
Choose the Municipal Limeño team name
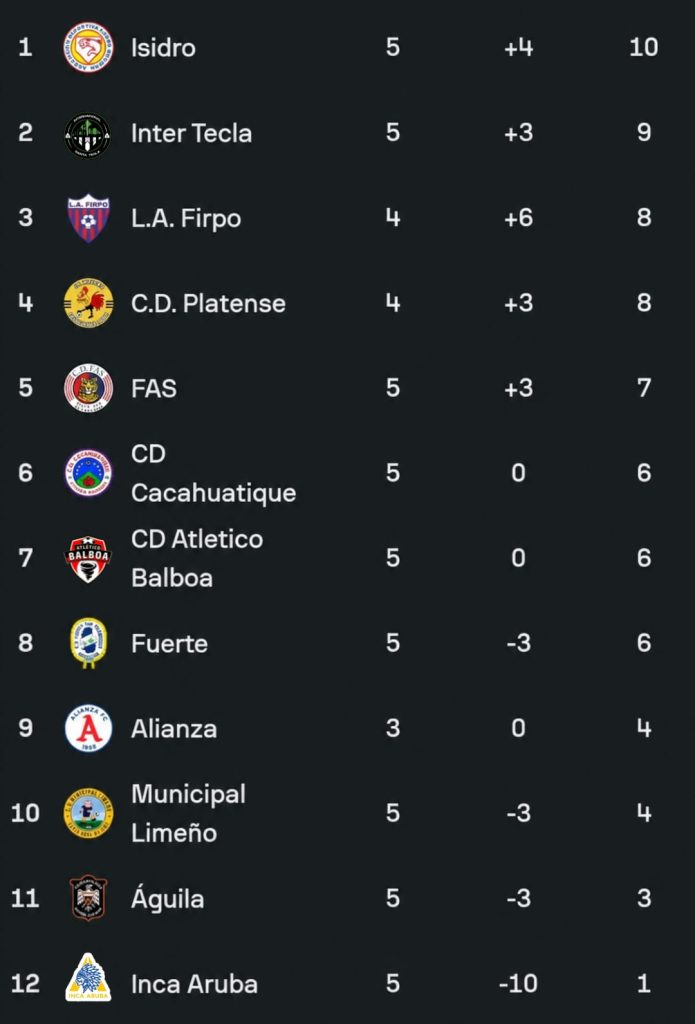pyautogui.click(x=188, y=813)
